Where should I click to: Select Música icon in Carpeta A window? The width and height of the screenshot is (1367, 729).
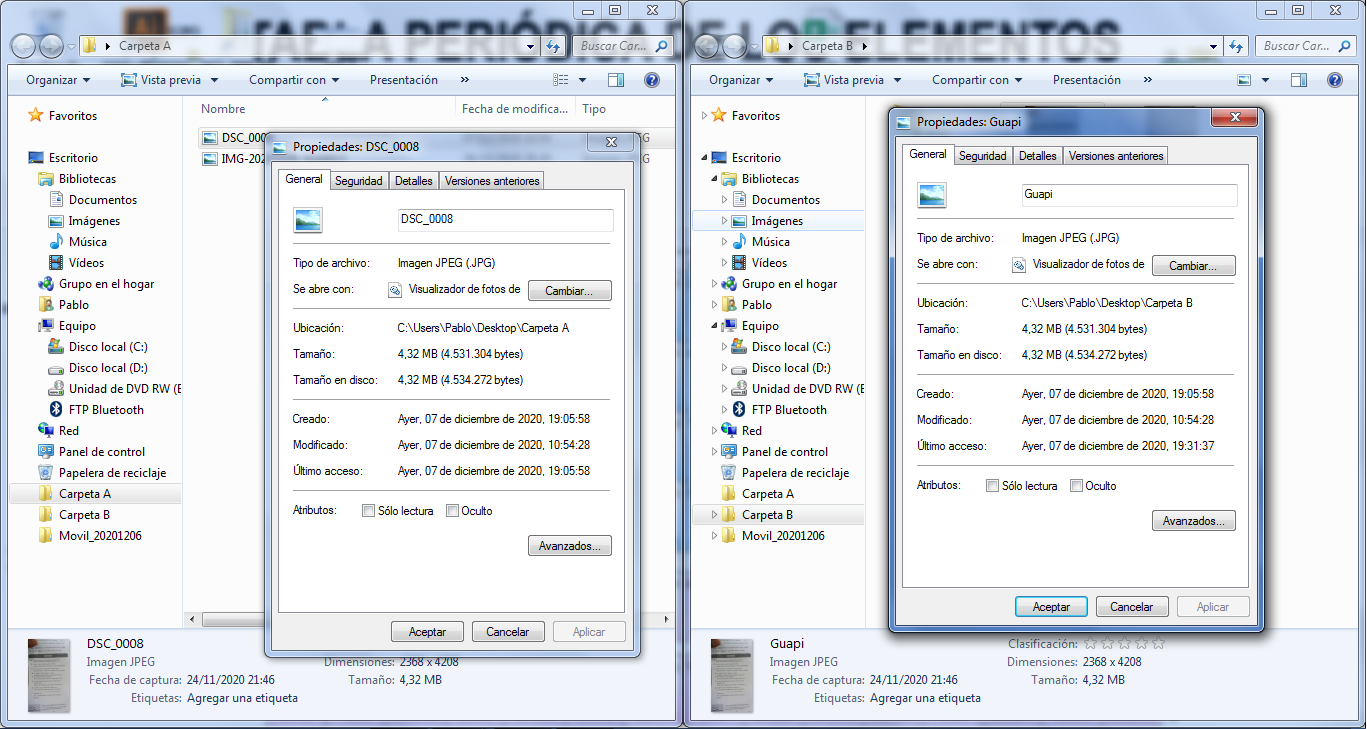point(57,242)
